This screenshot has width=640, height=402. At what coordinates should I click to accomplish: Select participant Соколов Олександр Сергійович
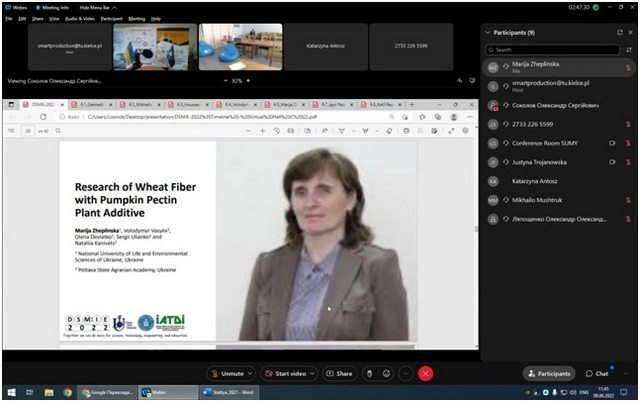tap(558, 105)
